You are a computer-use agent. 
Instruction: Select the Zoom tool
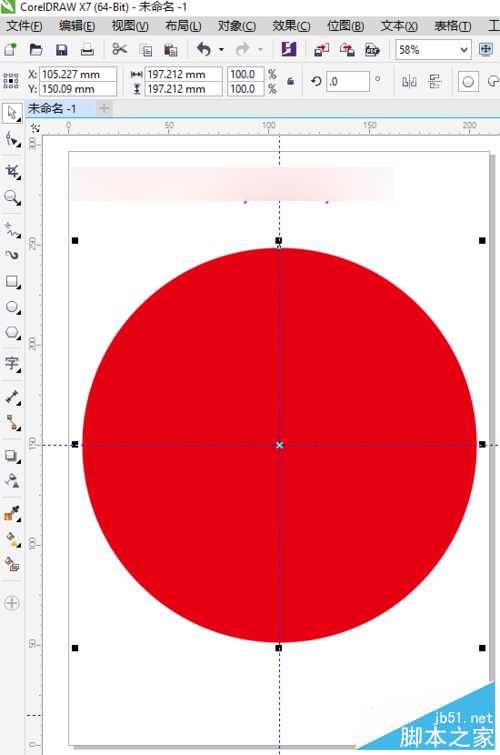coord(12,197)
